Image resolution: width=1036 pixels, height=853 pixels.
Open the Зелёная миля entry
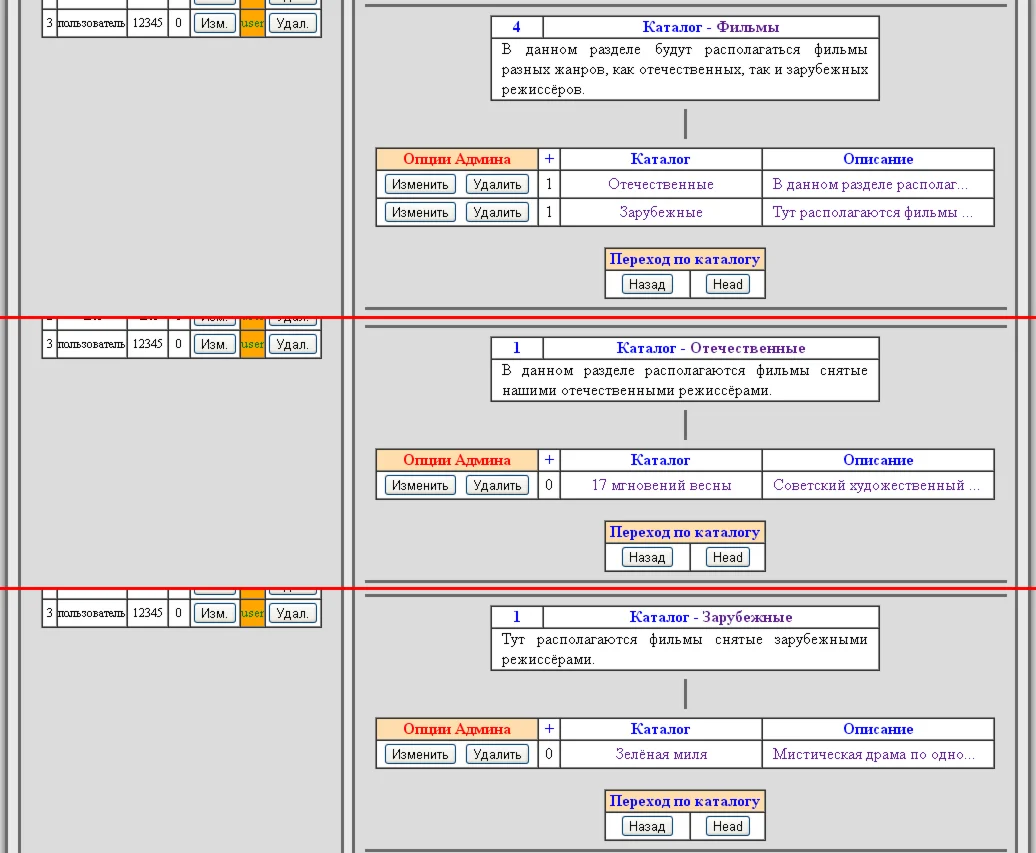(x=661, y=754)
